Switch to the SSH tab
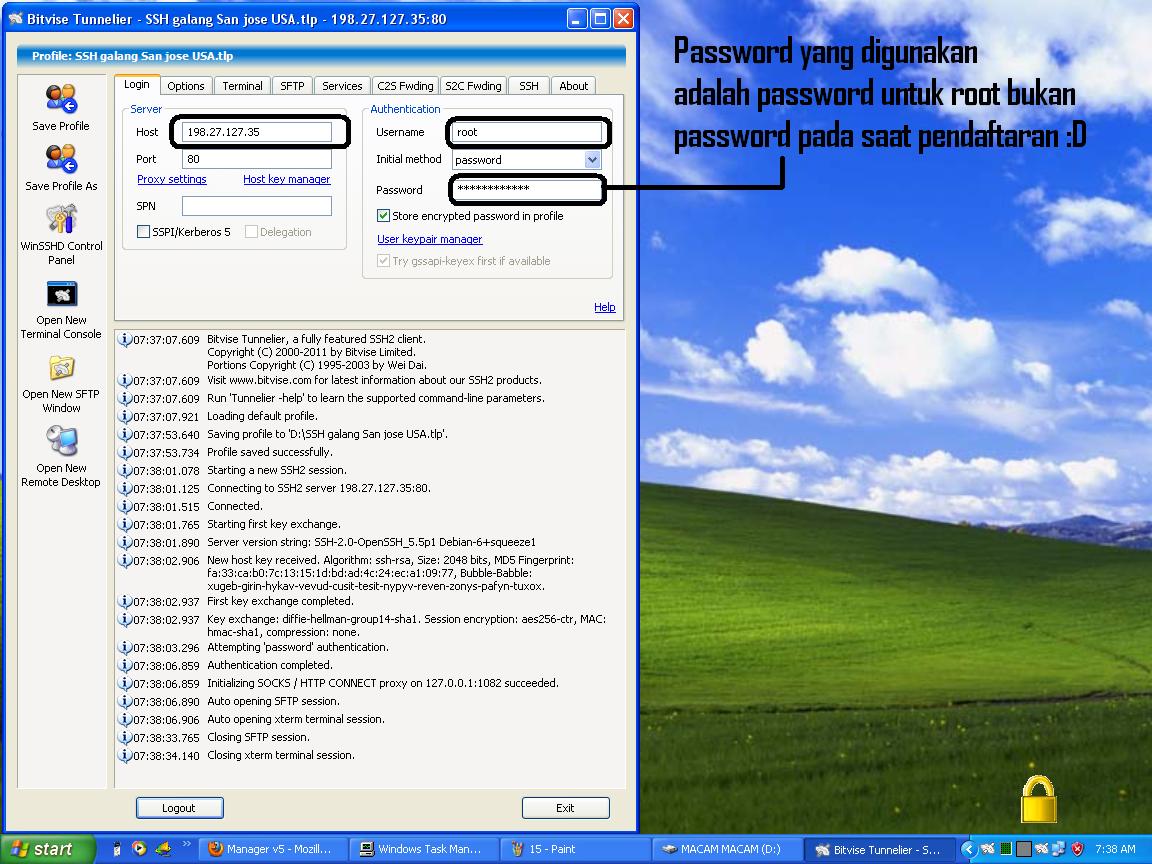Viewport: 1152px width, 864px height. (x=529, y=86)
